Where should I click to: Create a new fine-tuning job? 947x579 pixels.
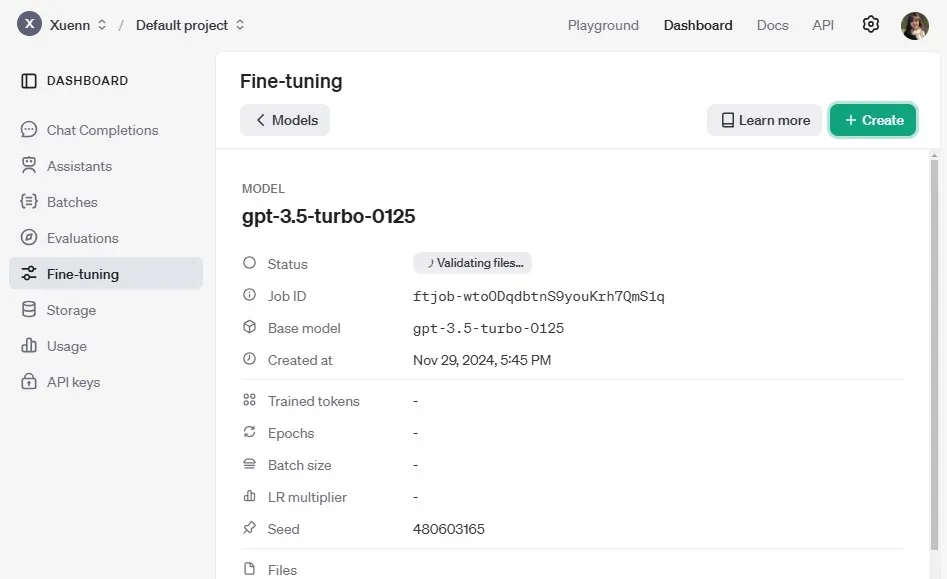pyautogui.click(x=873, y=120)
